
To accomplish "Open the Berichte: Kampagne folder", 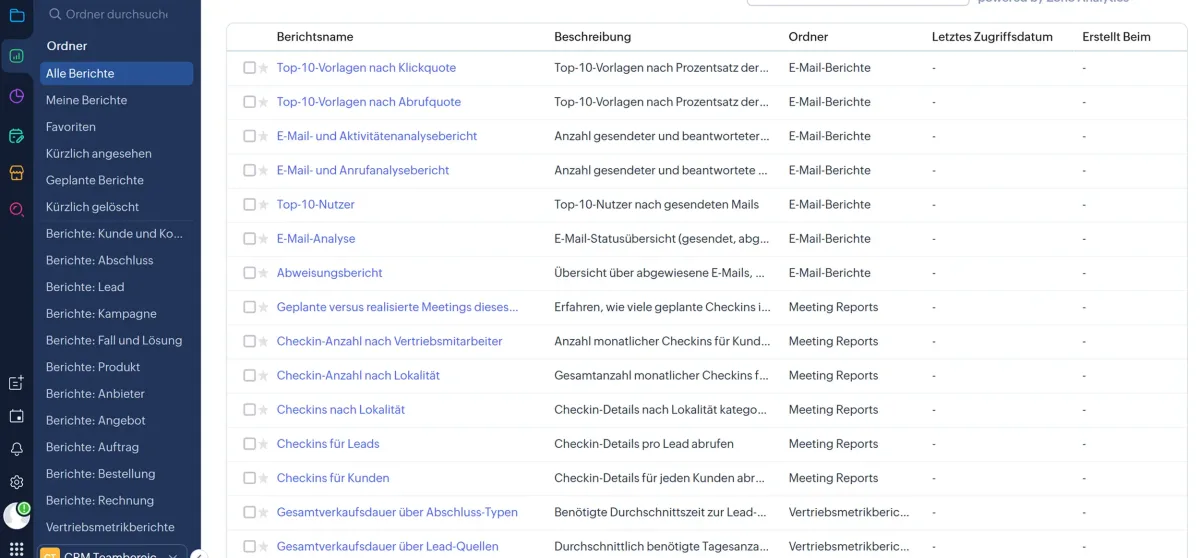I will 101,314.
